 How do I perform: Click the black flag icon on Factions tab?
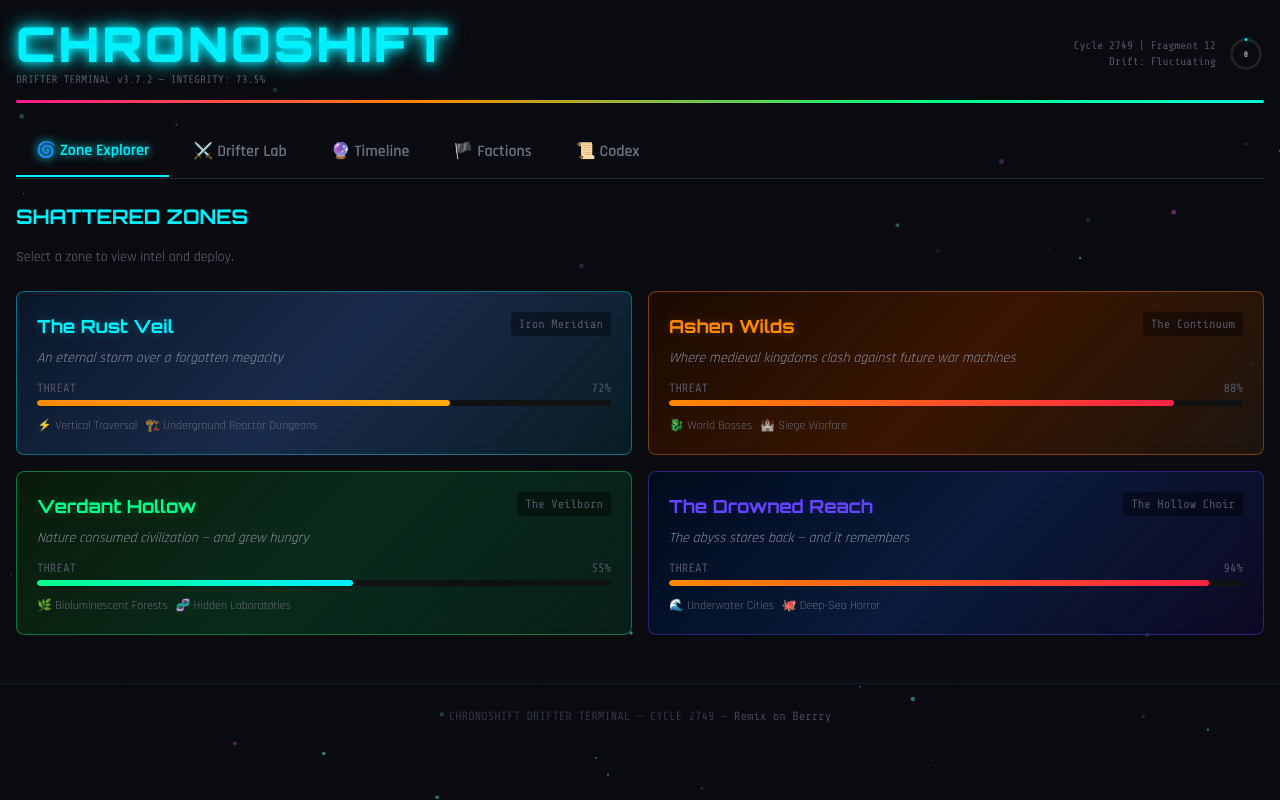[463, 151]
